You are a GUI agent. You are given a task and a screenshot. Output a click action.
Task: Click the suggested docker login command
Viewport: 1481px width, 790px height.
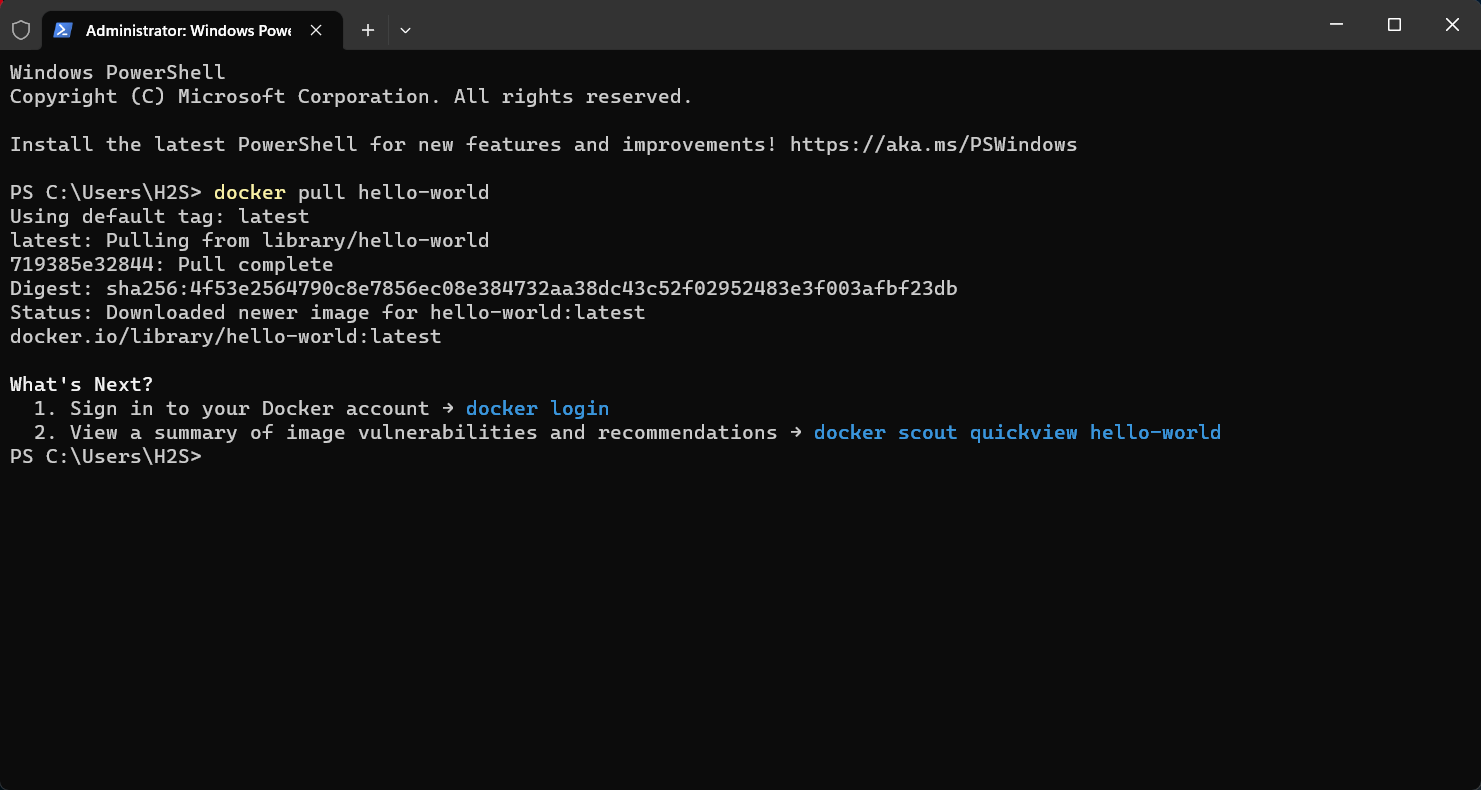pyautogui.click(x=537, y=408)
